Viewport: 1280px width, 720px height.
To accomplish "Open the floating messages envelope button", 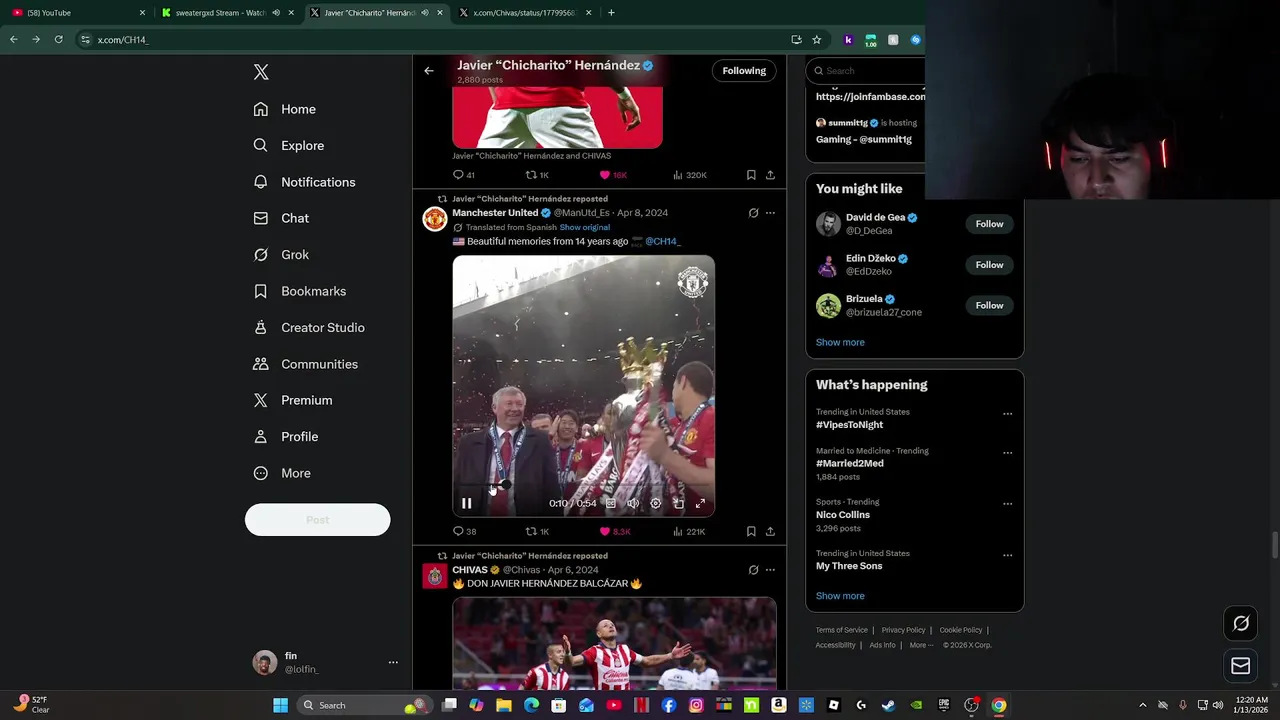I will coord(1241,666).
